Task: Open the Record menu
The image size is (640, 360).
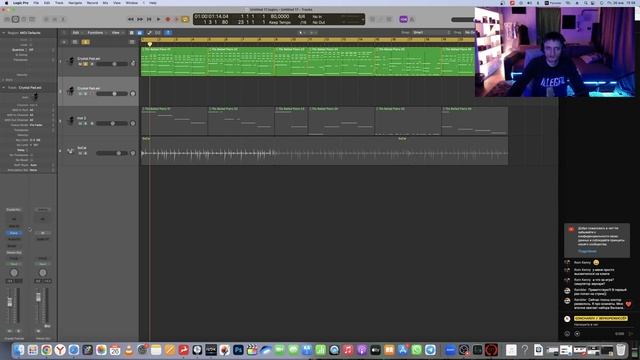Action: 92,3
